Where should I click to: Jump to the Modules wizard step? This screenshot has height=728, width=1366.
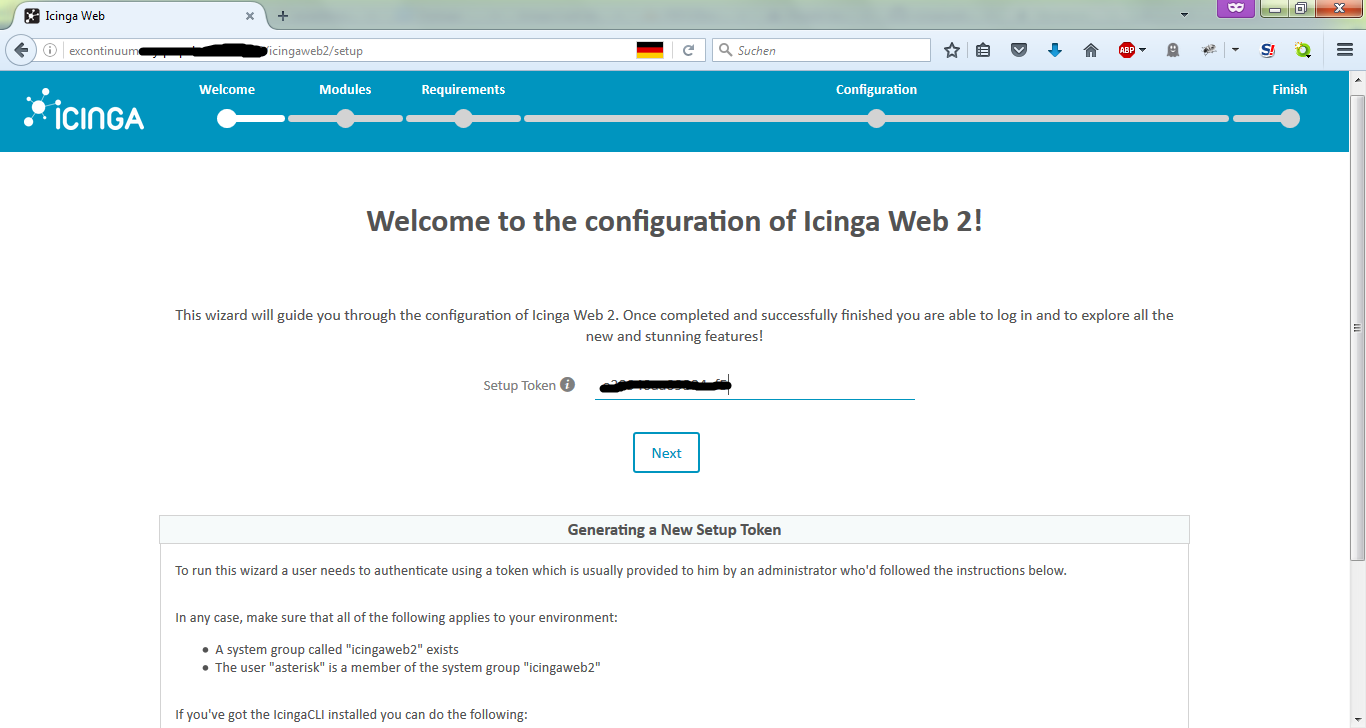pyautogui.click(x=345, y=89)
